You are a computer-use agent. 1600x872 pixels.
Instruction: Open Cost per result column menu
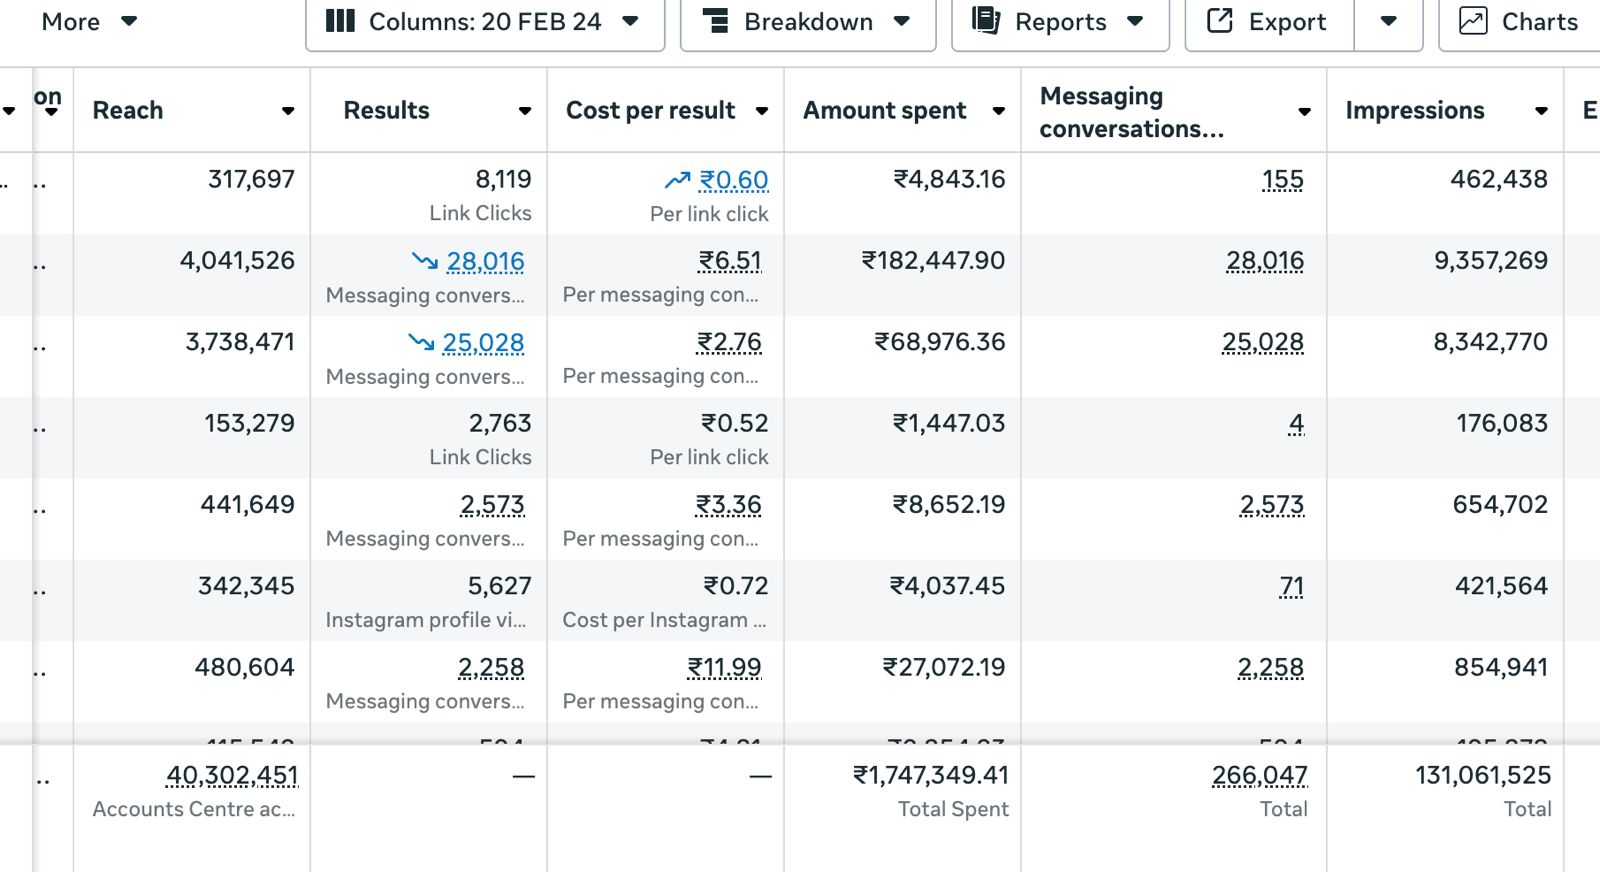(762, 111)
